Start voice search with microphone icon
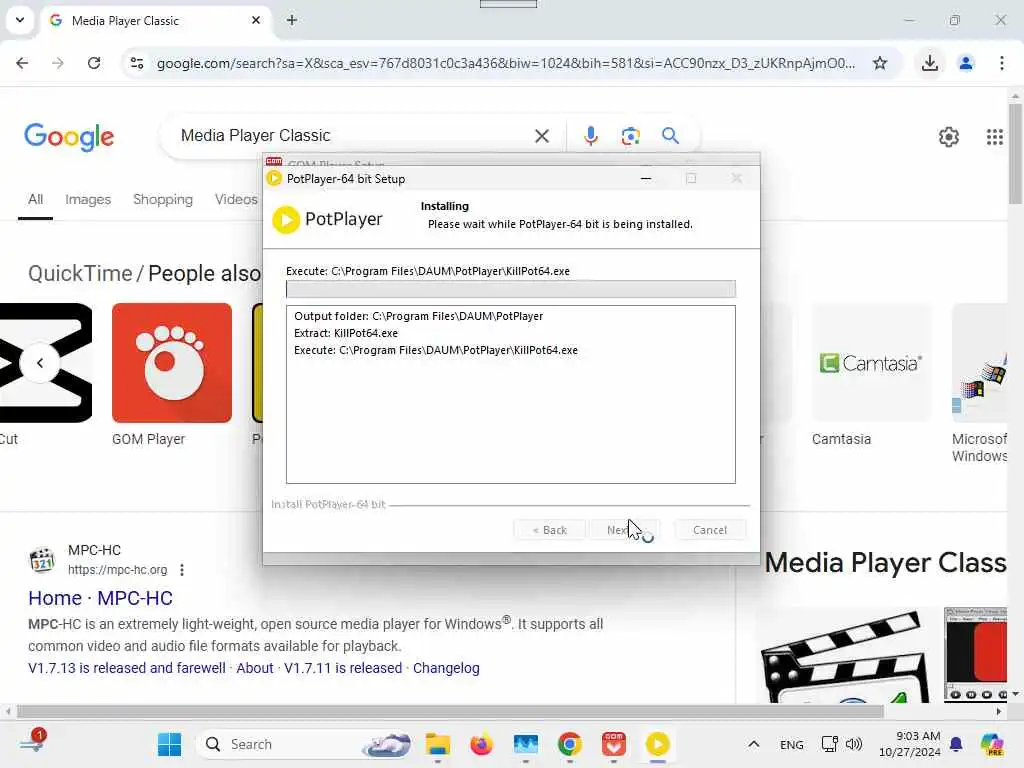 590,136
